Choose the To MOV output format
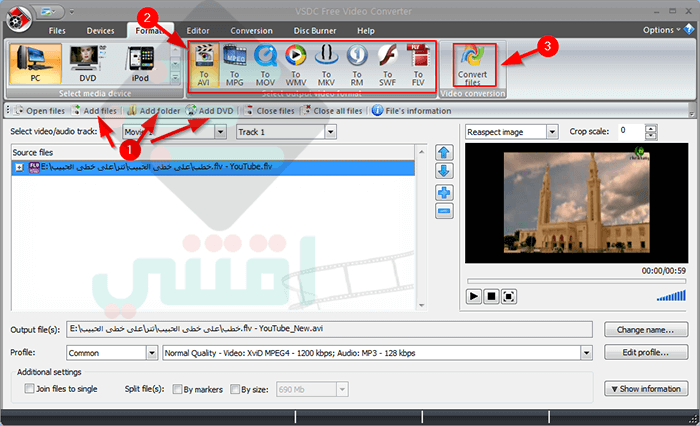Image resolution: width=700 pixels, height=426 pixels. [x=265, y=65]
